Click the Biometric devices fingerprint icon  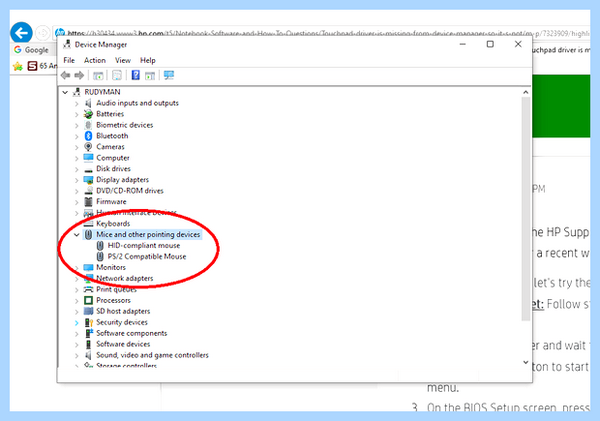[x=88, y=125]
